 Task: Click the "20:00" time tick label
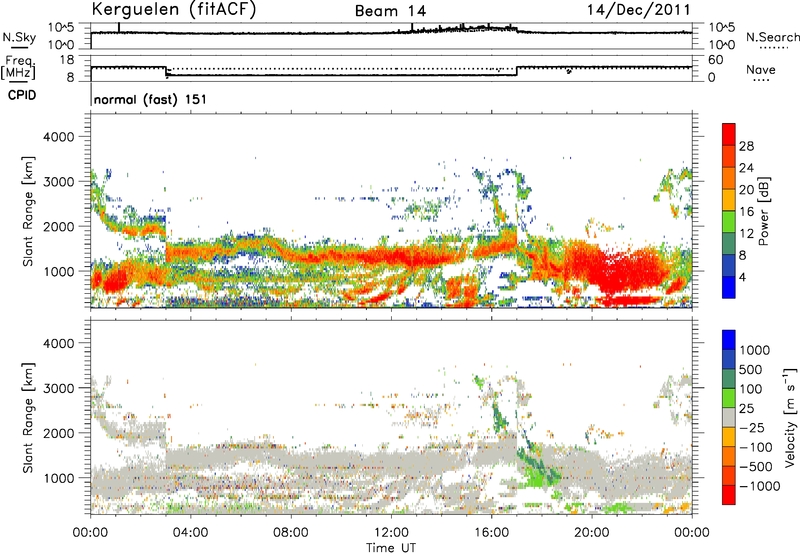591,533
